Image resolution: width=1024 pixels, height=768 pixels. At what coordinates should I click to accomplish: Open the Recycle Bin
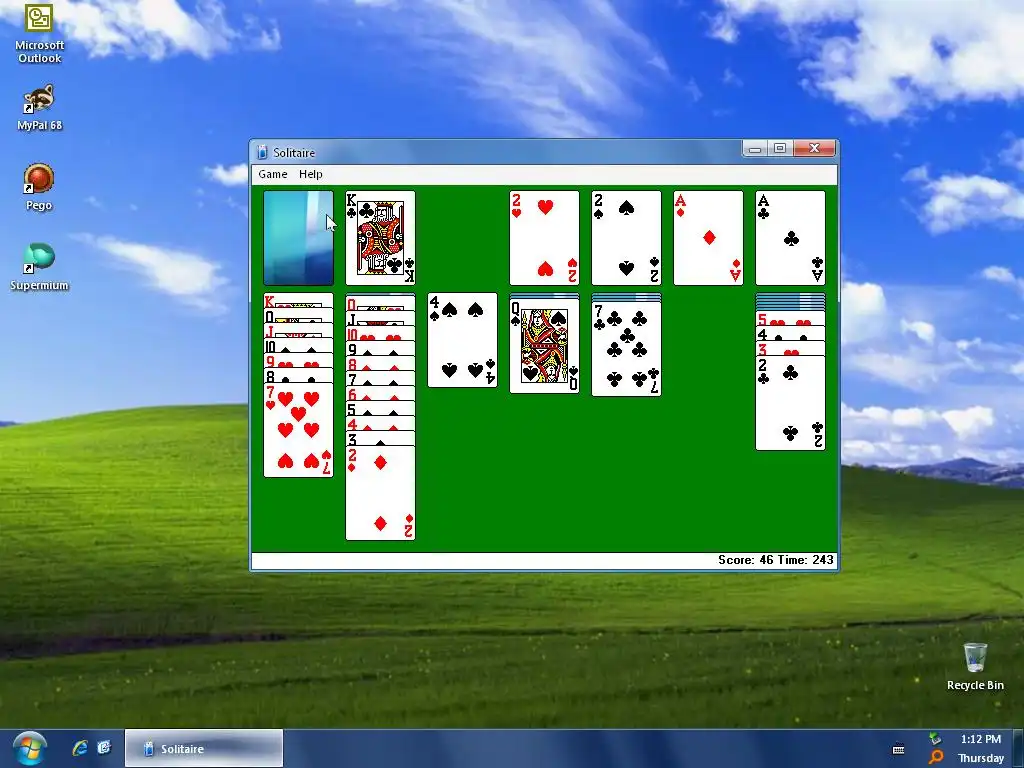click(x=975, y=666)
